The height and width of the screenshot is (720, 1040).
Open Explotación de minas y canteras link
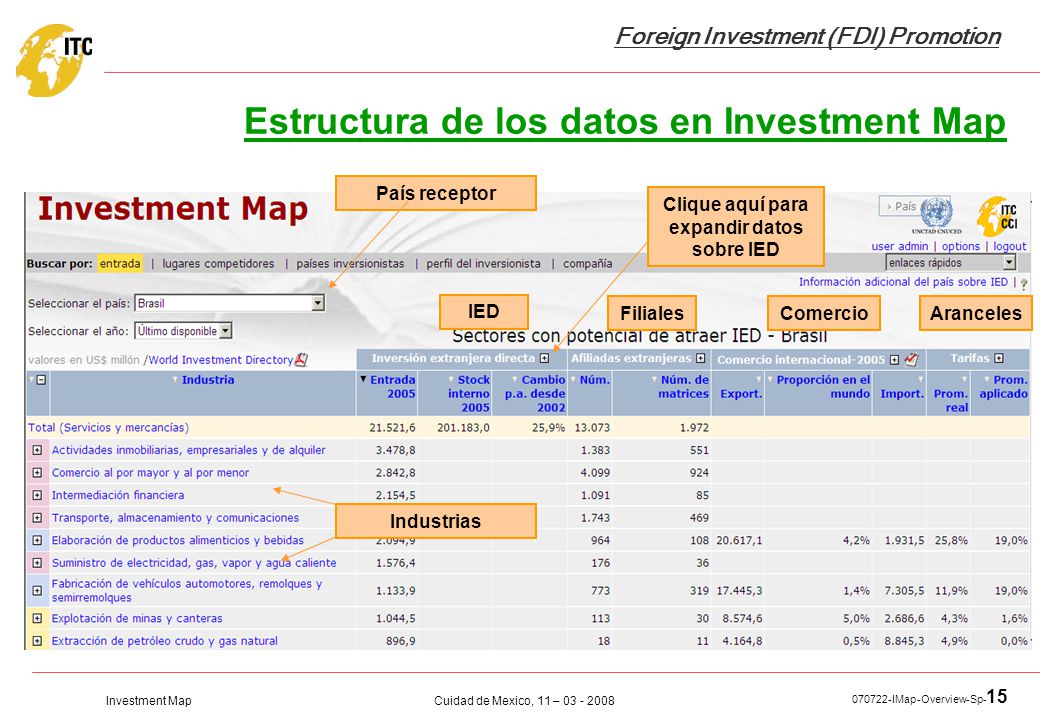(x=137, y=619)
